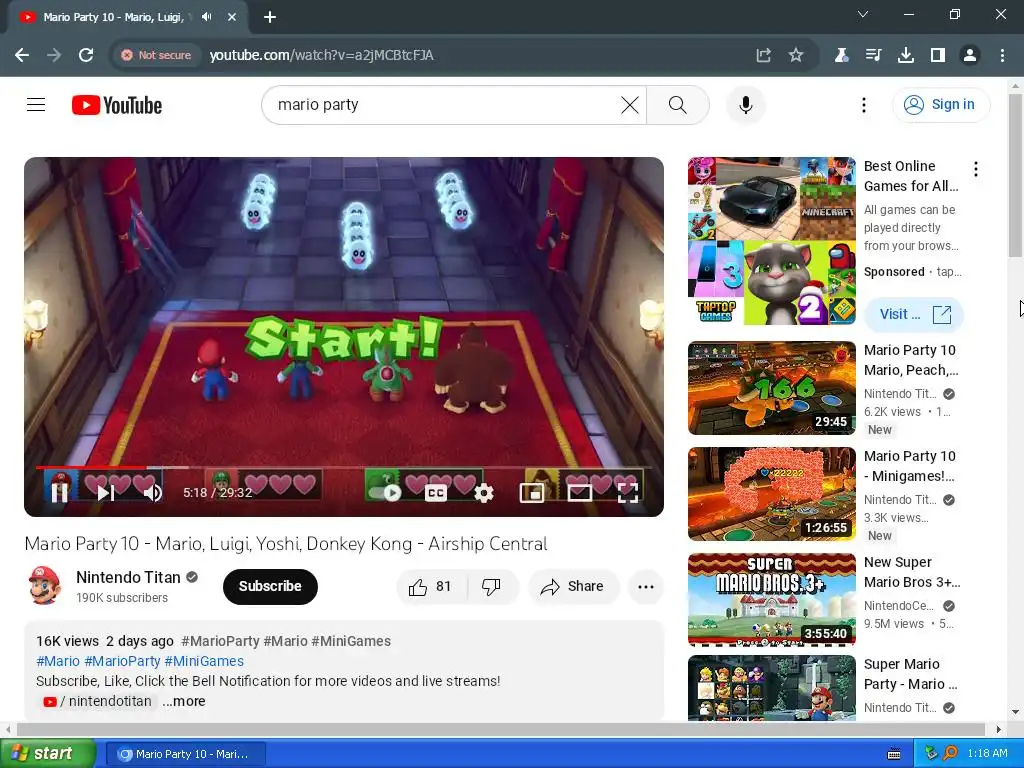The height and width of the screenshot is (768, 1024).
Task: Open the #MiniGames blue hashtag link
Action: 204,661
